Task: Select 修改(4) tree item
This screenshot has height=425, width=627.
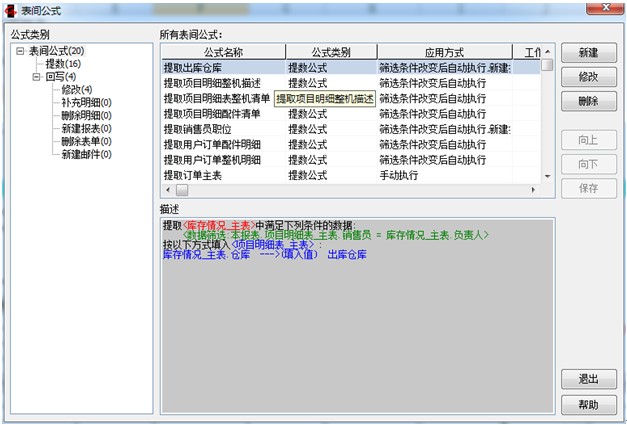Action: 77,90
